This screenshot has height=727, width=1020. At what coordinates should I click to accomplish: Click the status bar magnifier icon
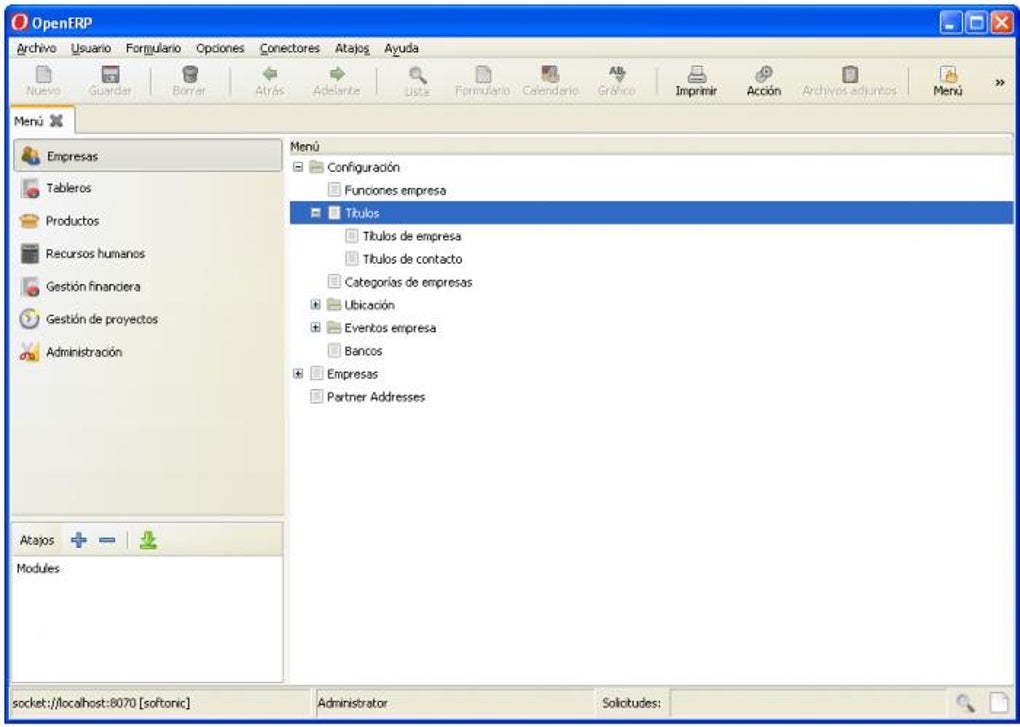pyautogui.click(x=965, y=703)
